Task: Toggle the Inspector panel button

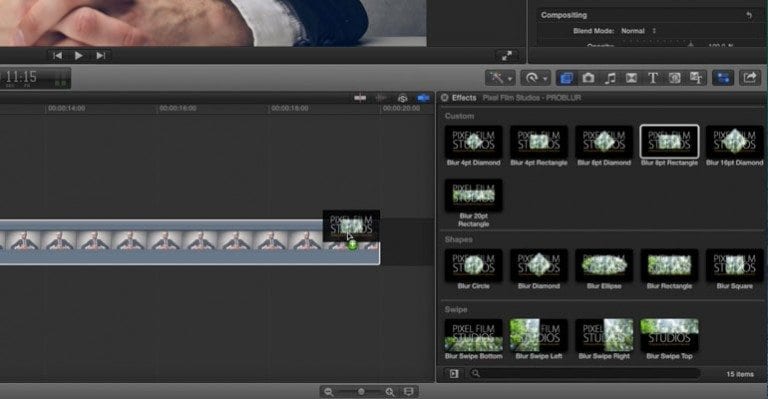Action: pos(722,78)
